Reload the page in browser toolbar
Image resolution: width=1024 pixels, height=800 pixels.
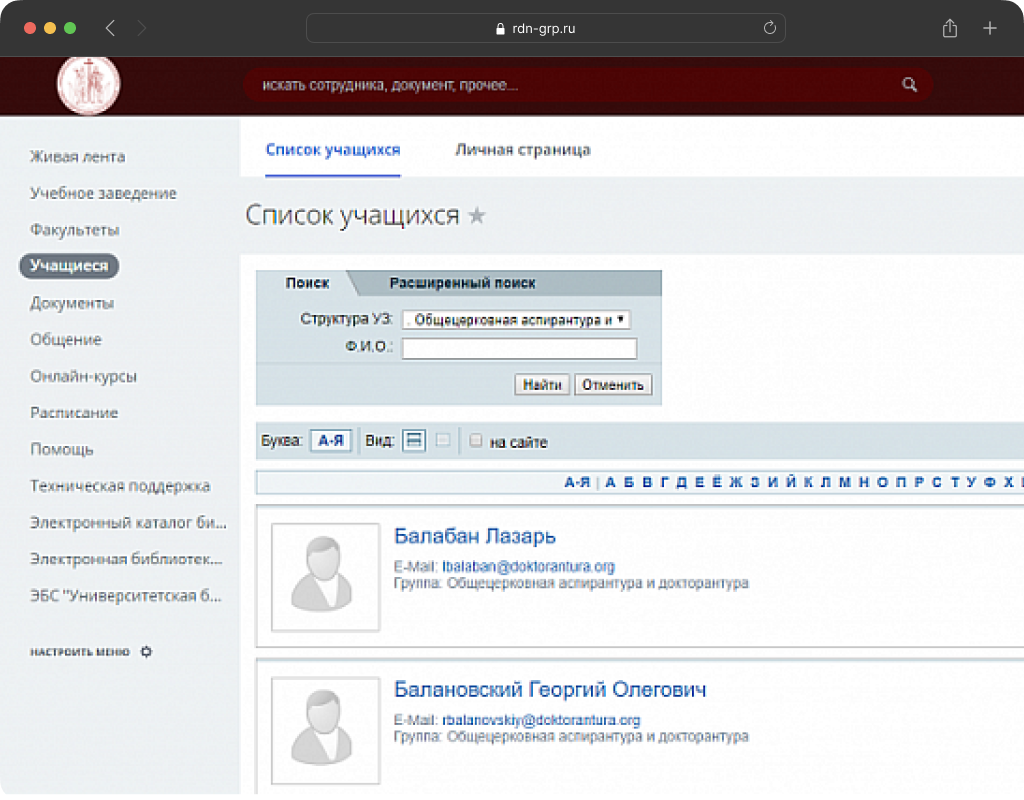tap(769, 28)
